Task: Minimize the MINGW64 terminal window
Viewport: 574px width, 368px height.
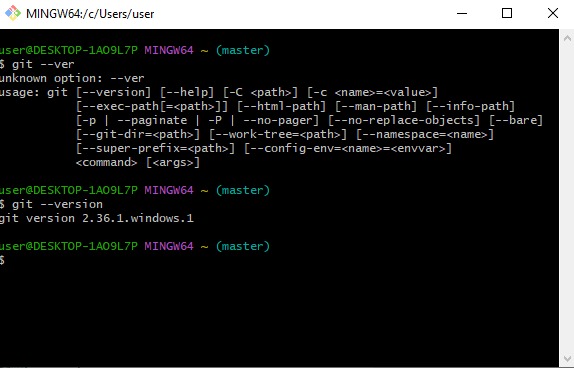Action: click(x=462, y=14)
